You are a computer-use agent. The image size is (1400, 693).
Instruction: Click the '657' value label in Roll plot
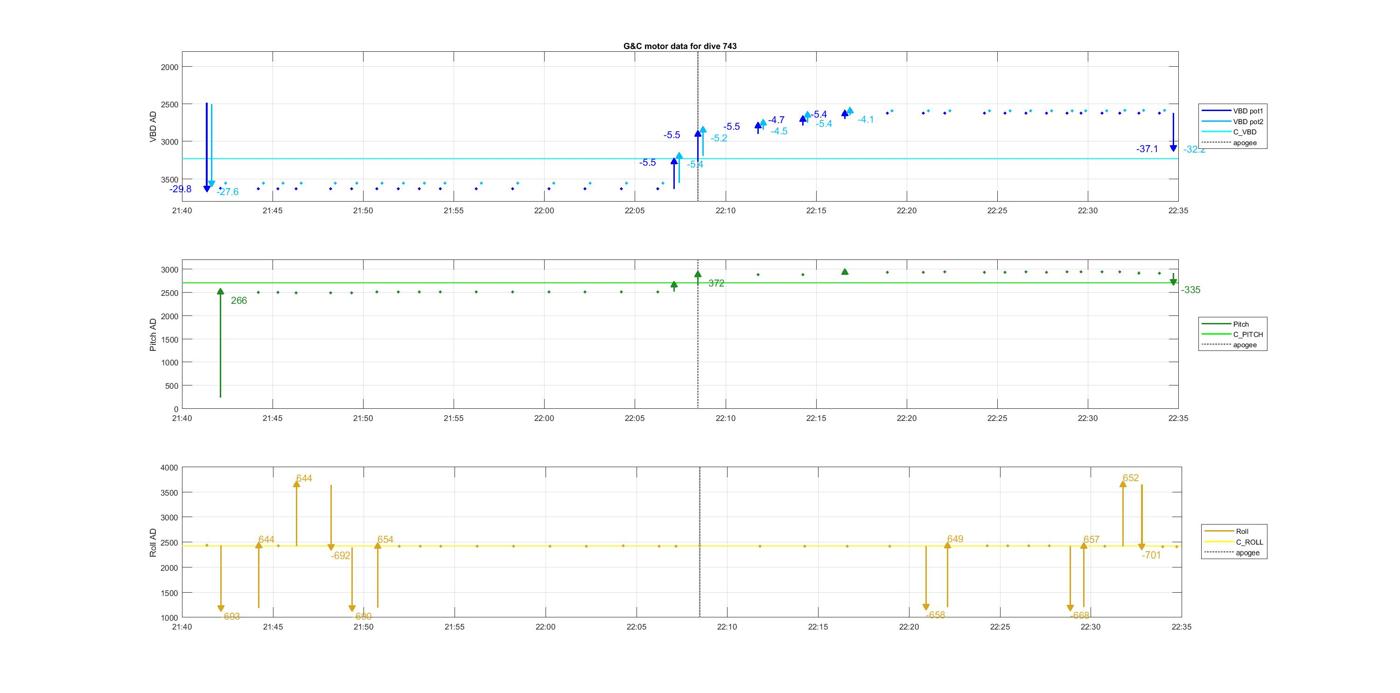tap(1091, 540)
